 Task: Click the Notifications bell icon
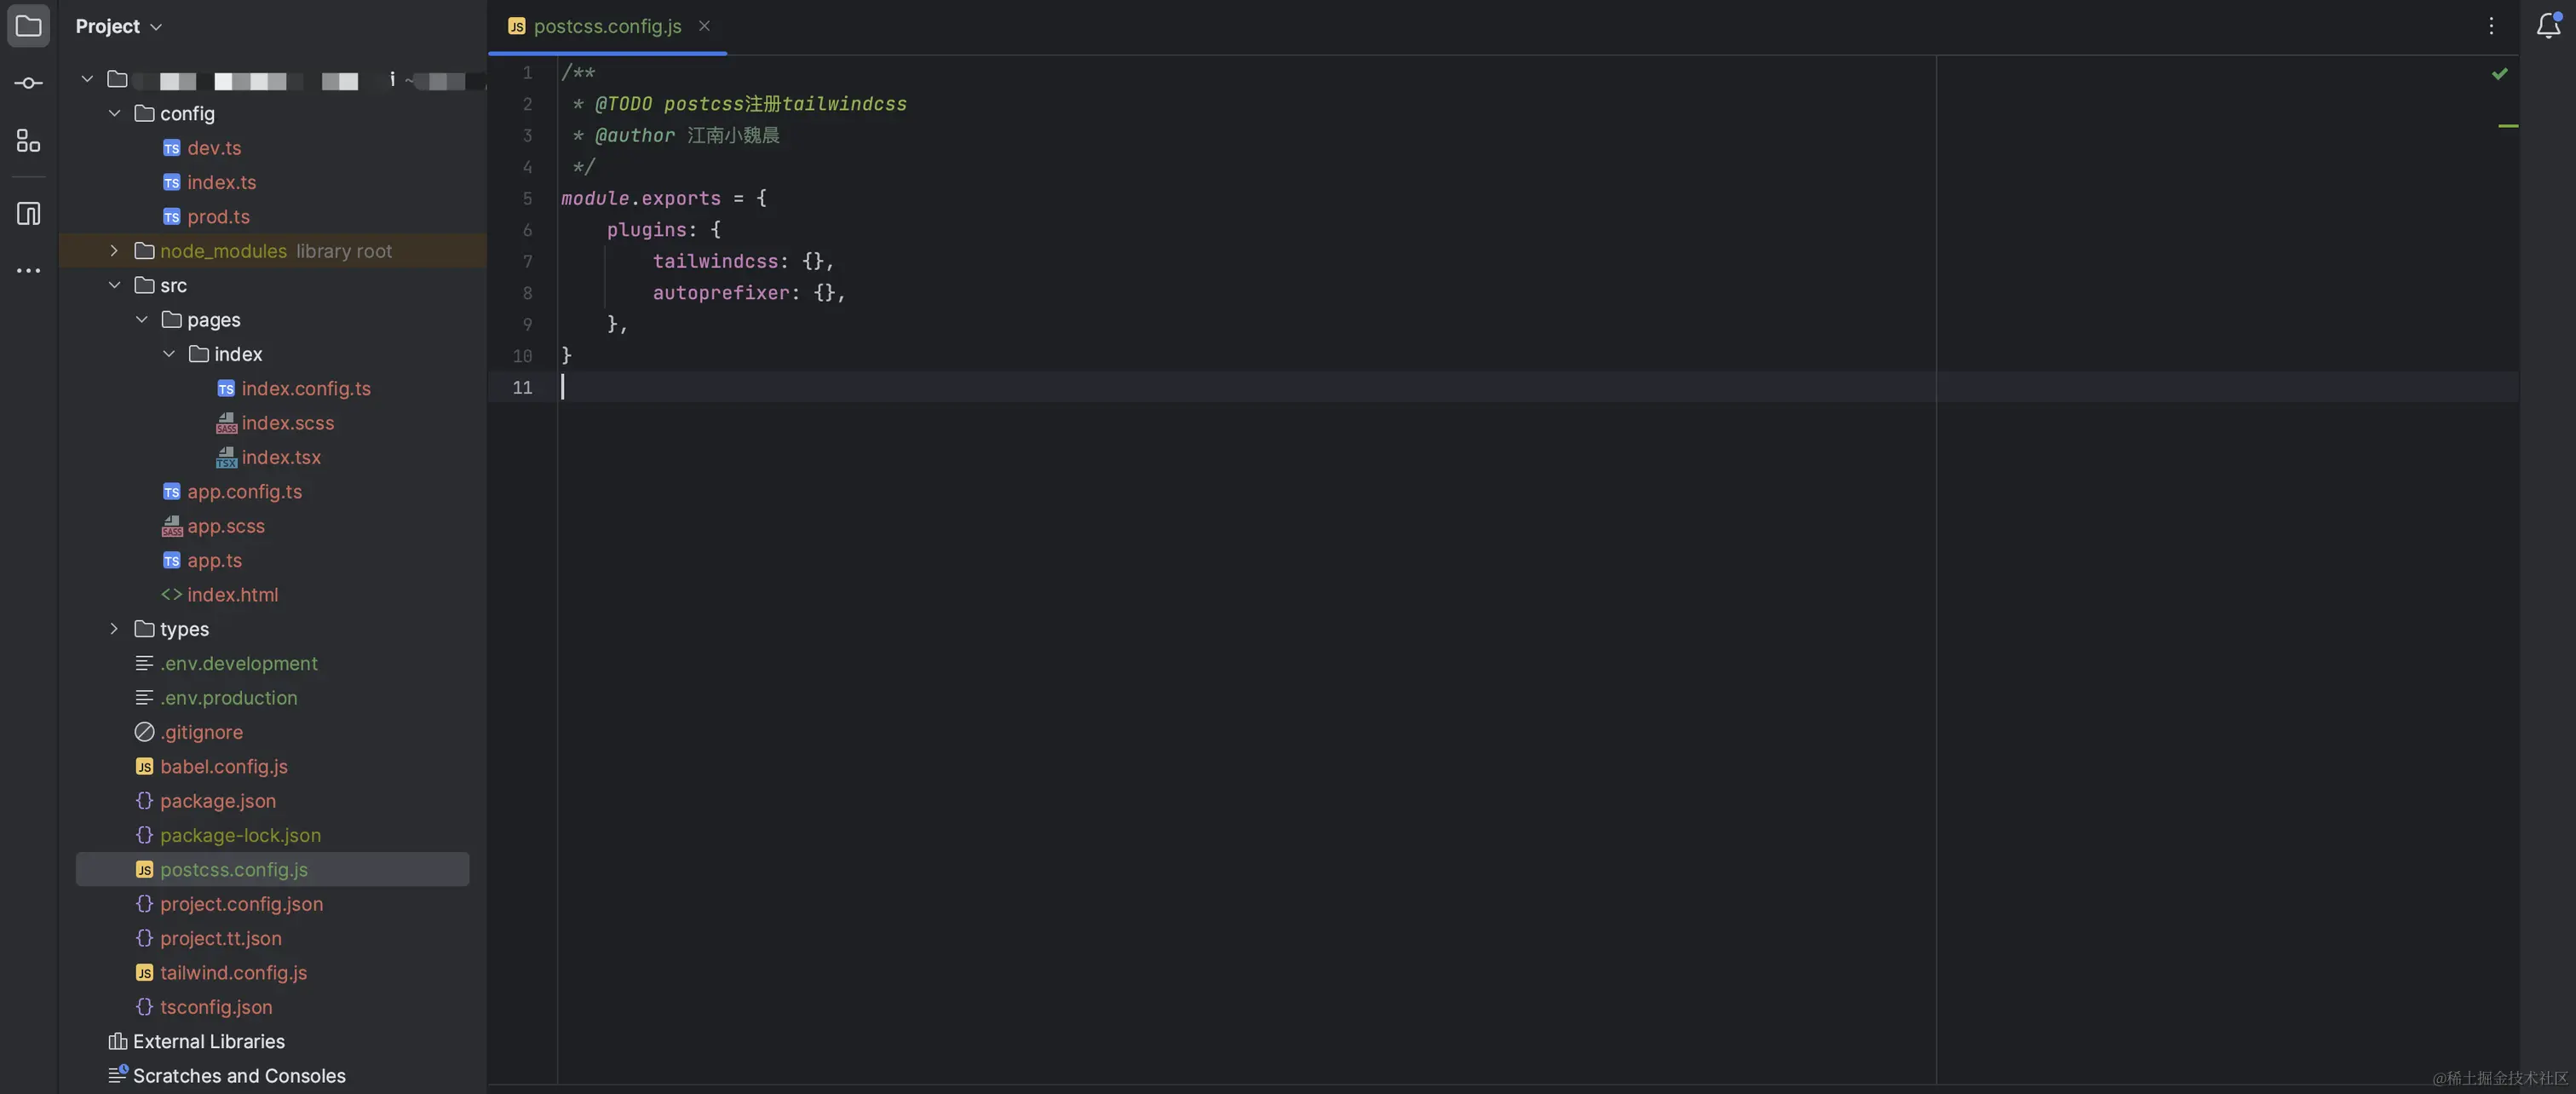coord(2546,26)
